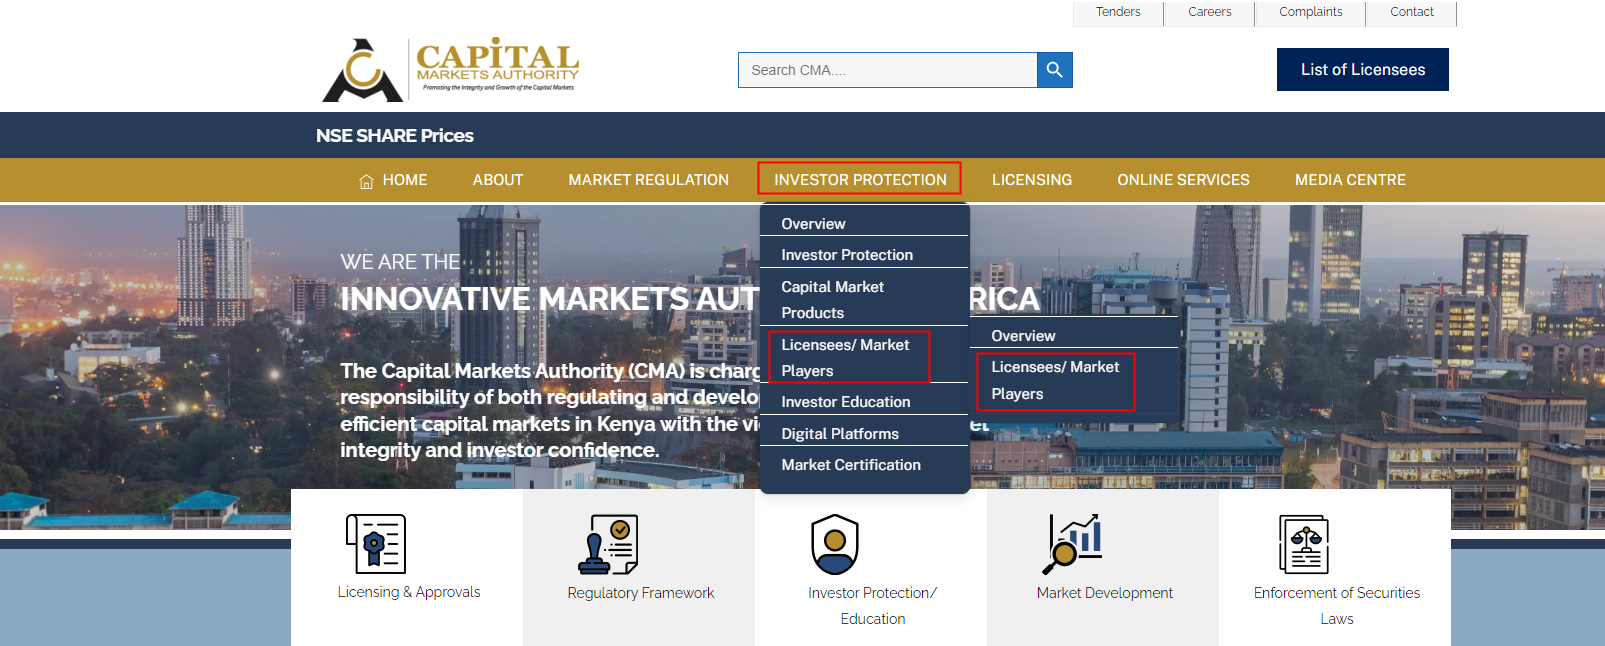The width and height of the screenshot is (1605, 646).
Task: Select Licensees/ Market Players in submenu flyout
Action: 1056,380
